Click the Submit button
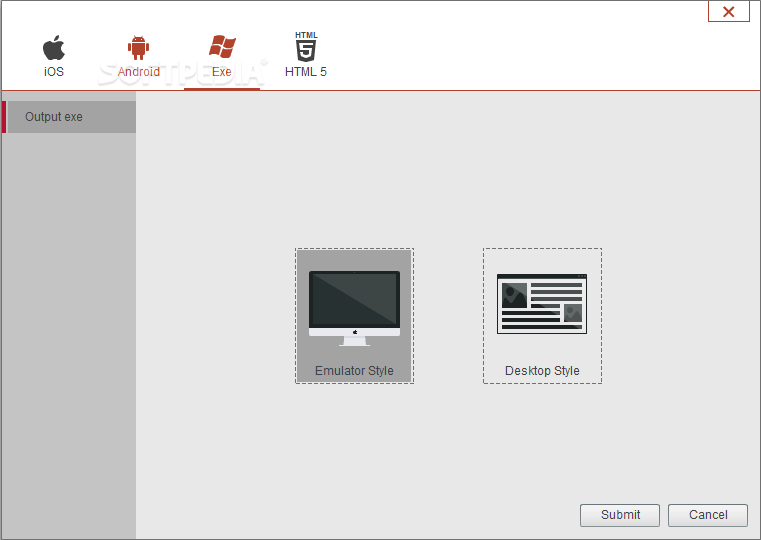The height and width of the screenshot is (540, 761). tap(620, 515)
